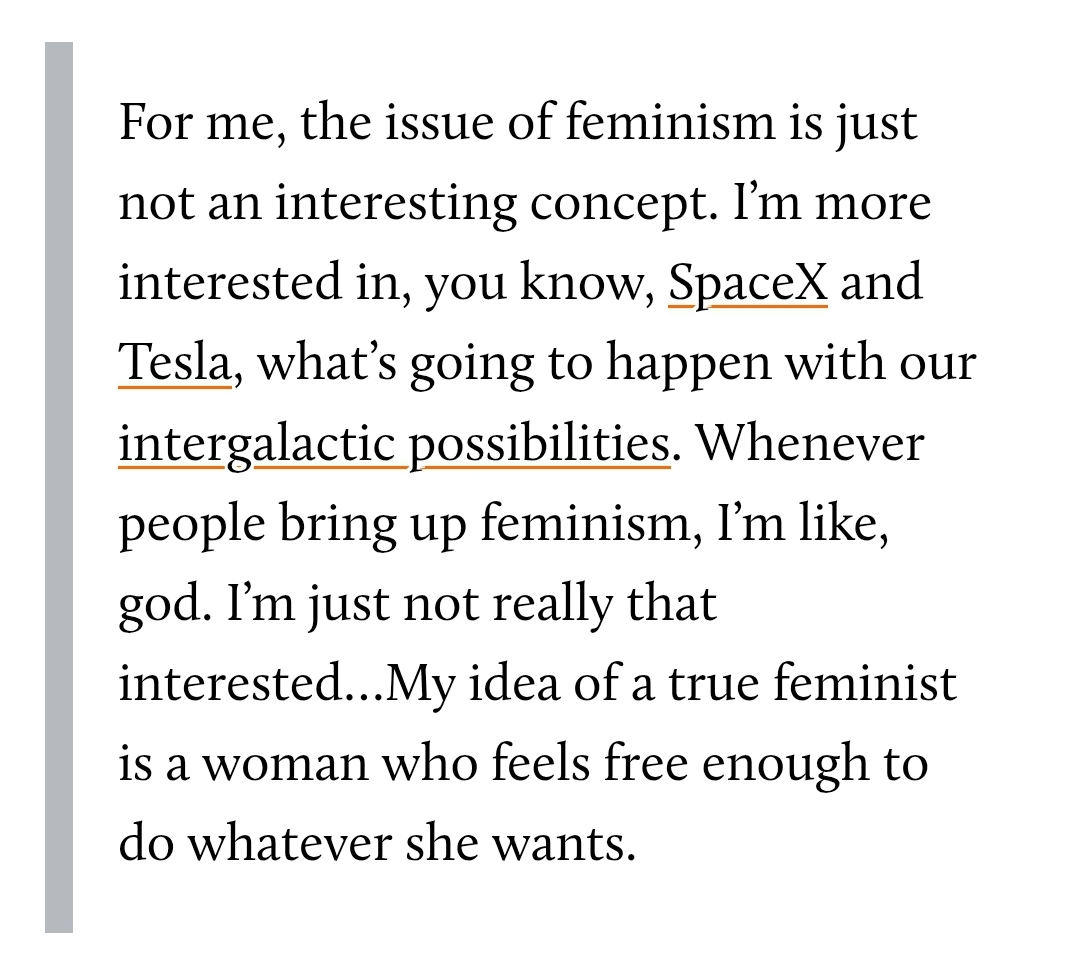Viewport: 1080px width, 975px height.
Task: Click the word "intergalactic" in the link
Action: click(257, 443)
